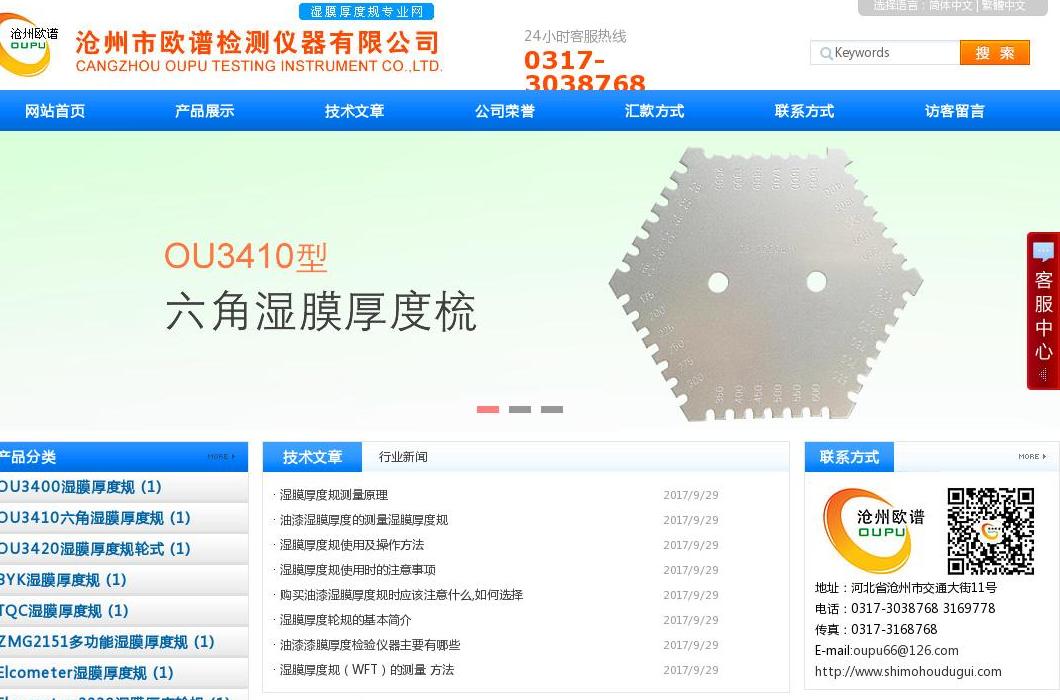The width and height of the screenshot is (1060, 700).
Task: Click the fax line 0317-3168768
Action: (876, 630)
